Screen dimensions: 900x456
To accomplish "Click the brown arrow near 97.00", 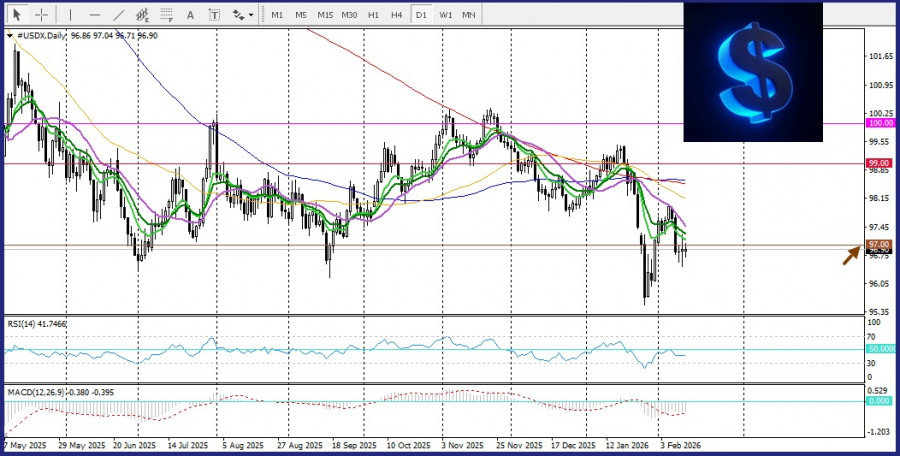I will 850,255.
